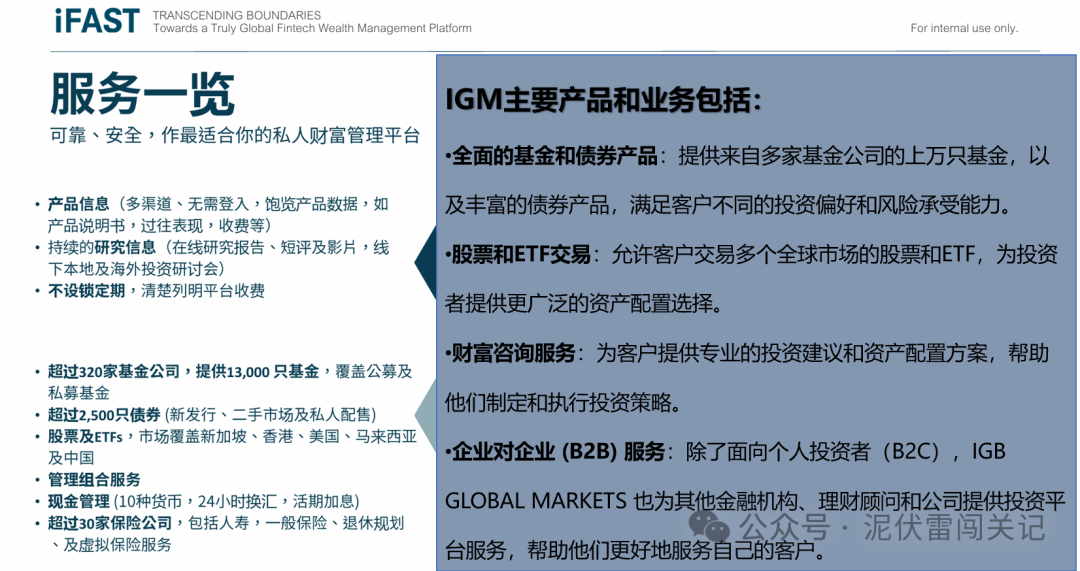Select the "服务一览" slide heading
Image resolution: width=1080 pixels, height=571 pixels.
(143, 94)
